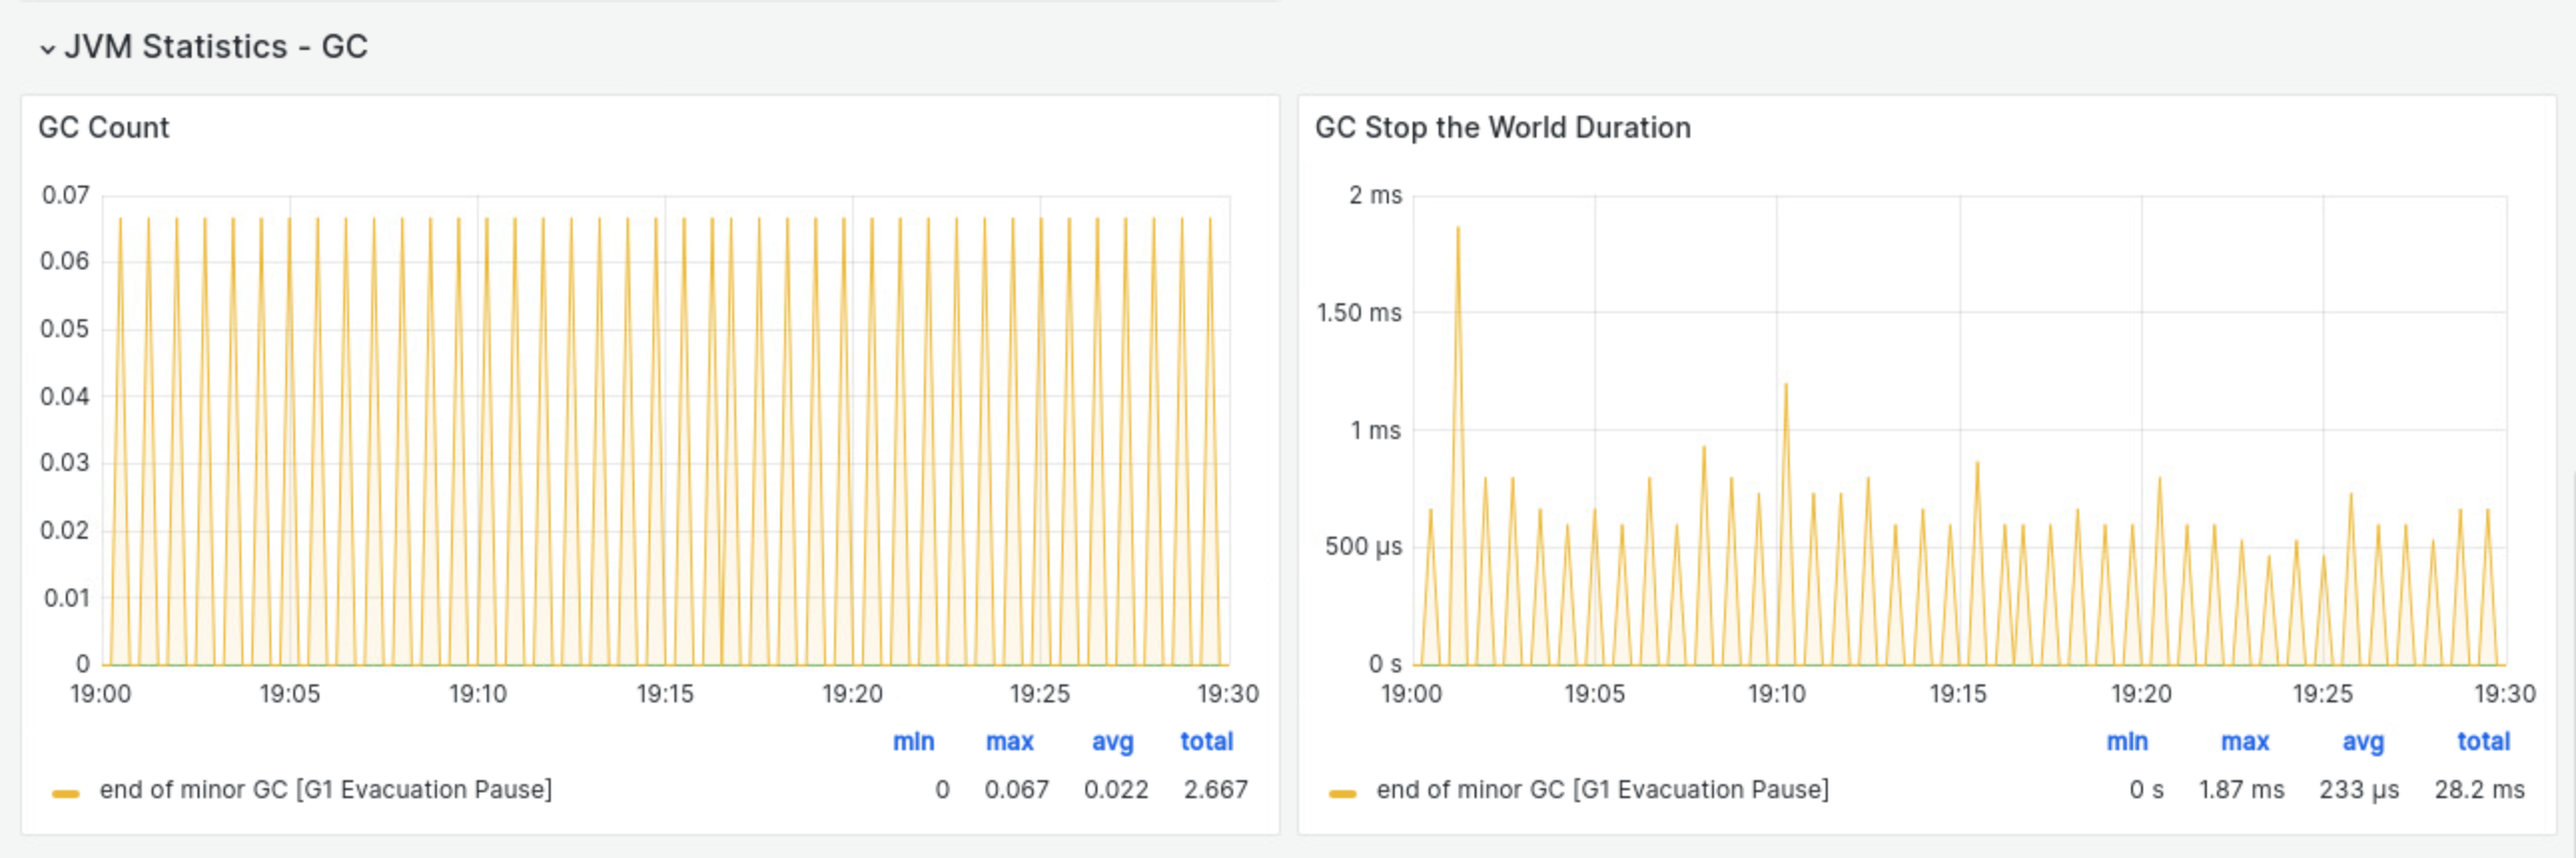Sort GC Count legend by min

point(913,741)
